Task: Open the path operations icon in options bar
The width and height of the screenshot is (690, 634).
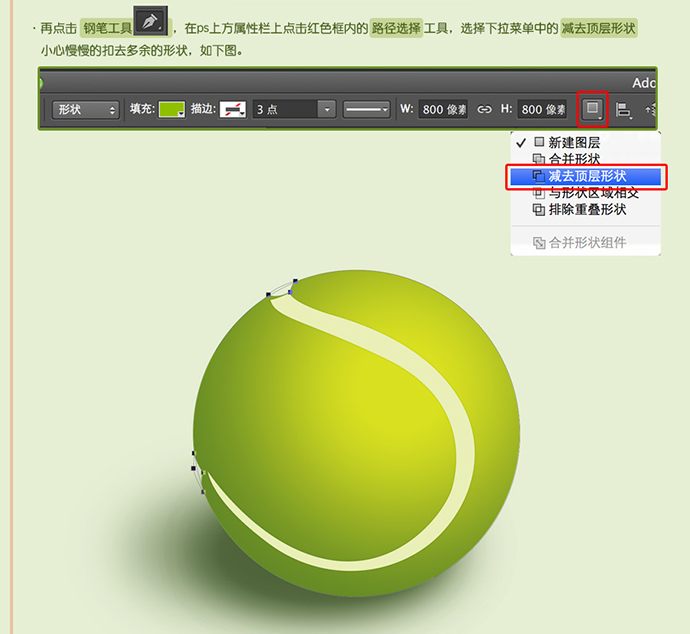Action: pos(593,108)
